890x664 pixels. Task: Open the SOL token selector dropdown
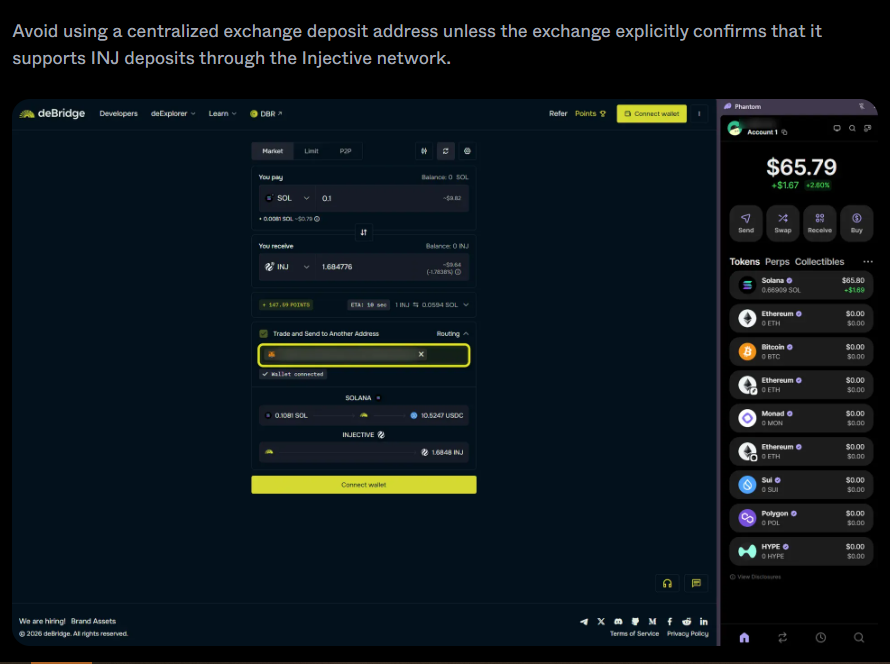(x=287, y=198)
